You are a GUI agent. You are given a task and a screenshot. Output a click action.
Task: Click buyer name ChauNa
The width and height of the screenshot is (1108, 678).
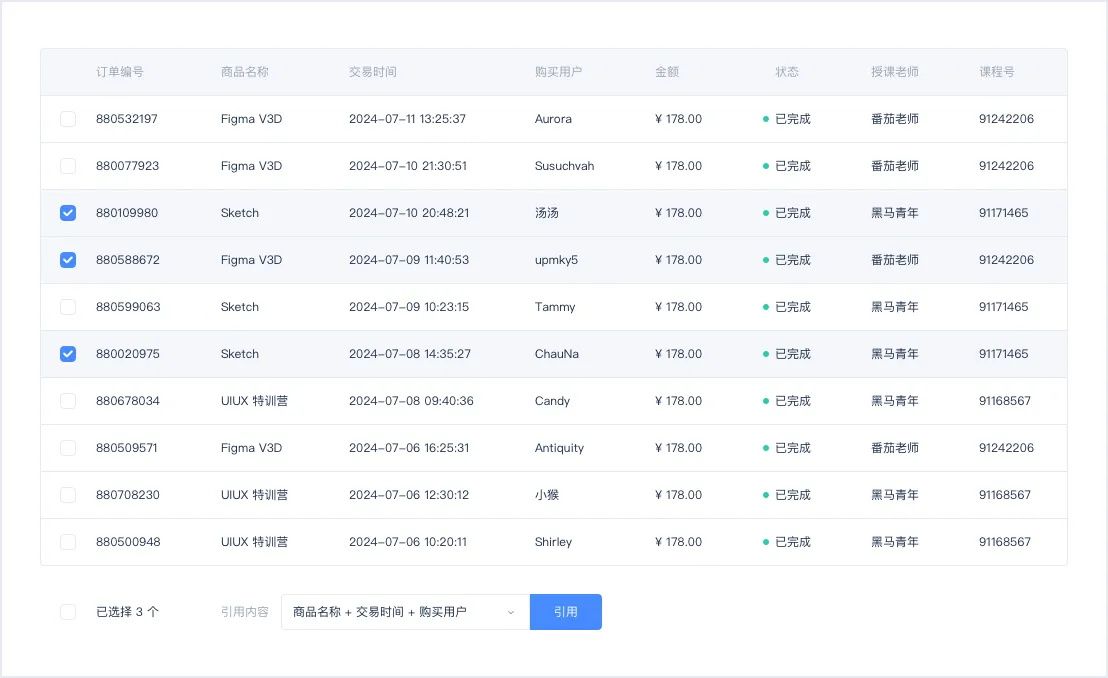click(x=557, y=354)
